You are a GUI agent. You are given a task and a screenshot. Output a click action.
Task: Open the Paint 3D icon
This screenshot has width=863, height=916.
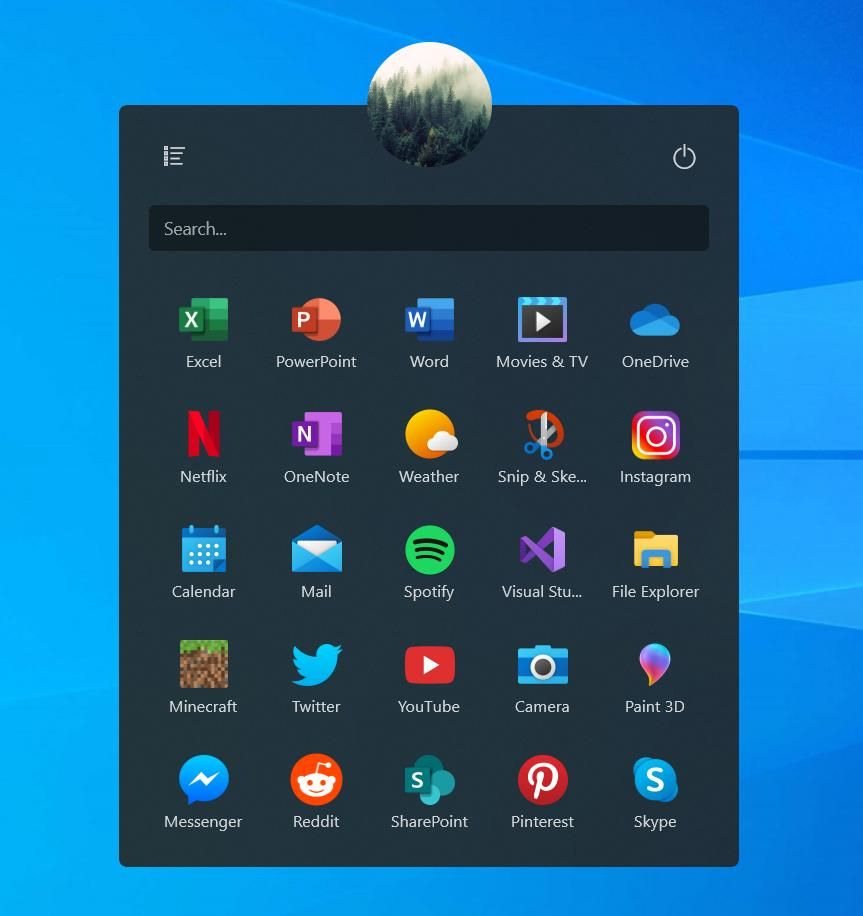coord(655,664)
